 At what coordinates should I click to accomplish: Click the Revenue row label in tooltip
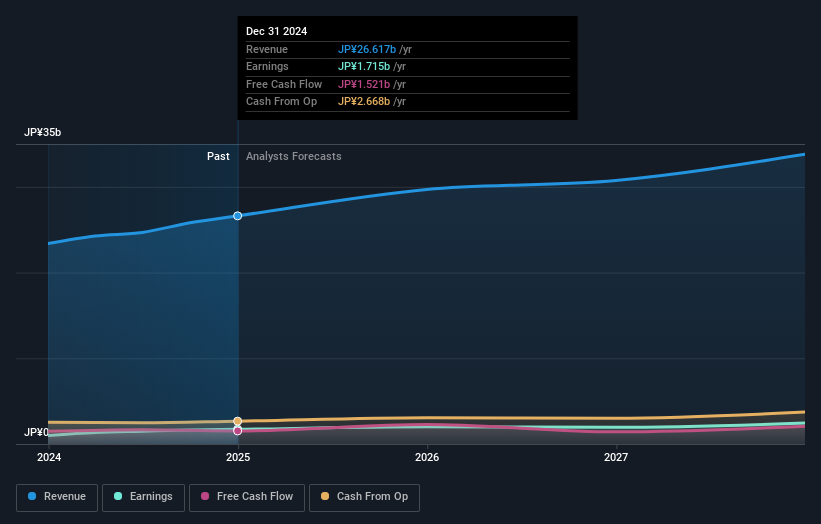tap(267, 49)
